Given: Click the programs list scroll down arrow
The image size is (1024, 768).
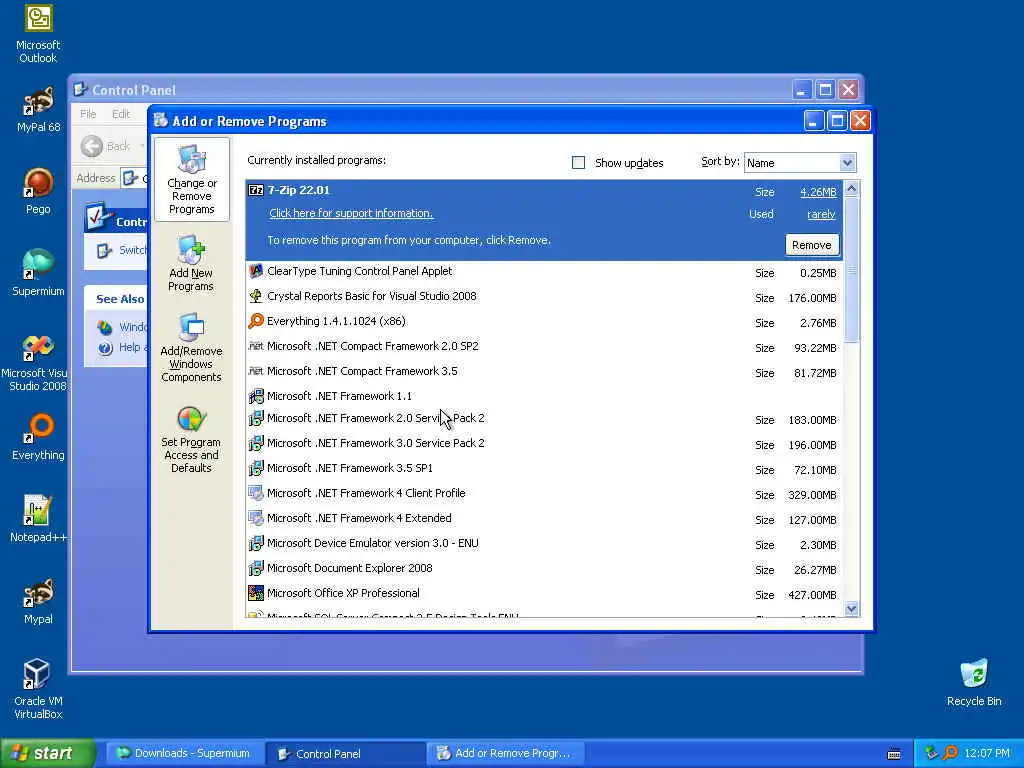Looking at the screenshot, I should click(x=852, y=609).
